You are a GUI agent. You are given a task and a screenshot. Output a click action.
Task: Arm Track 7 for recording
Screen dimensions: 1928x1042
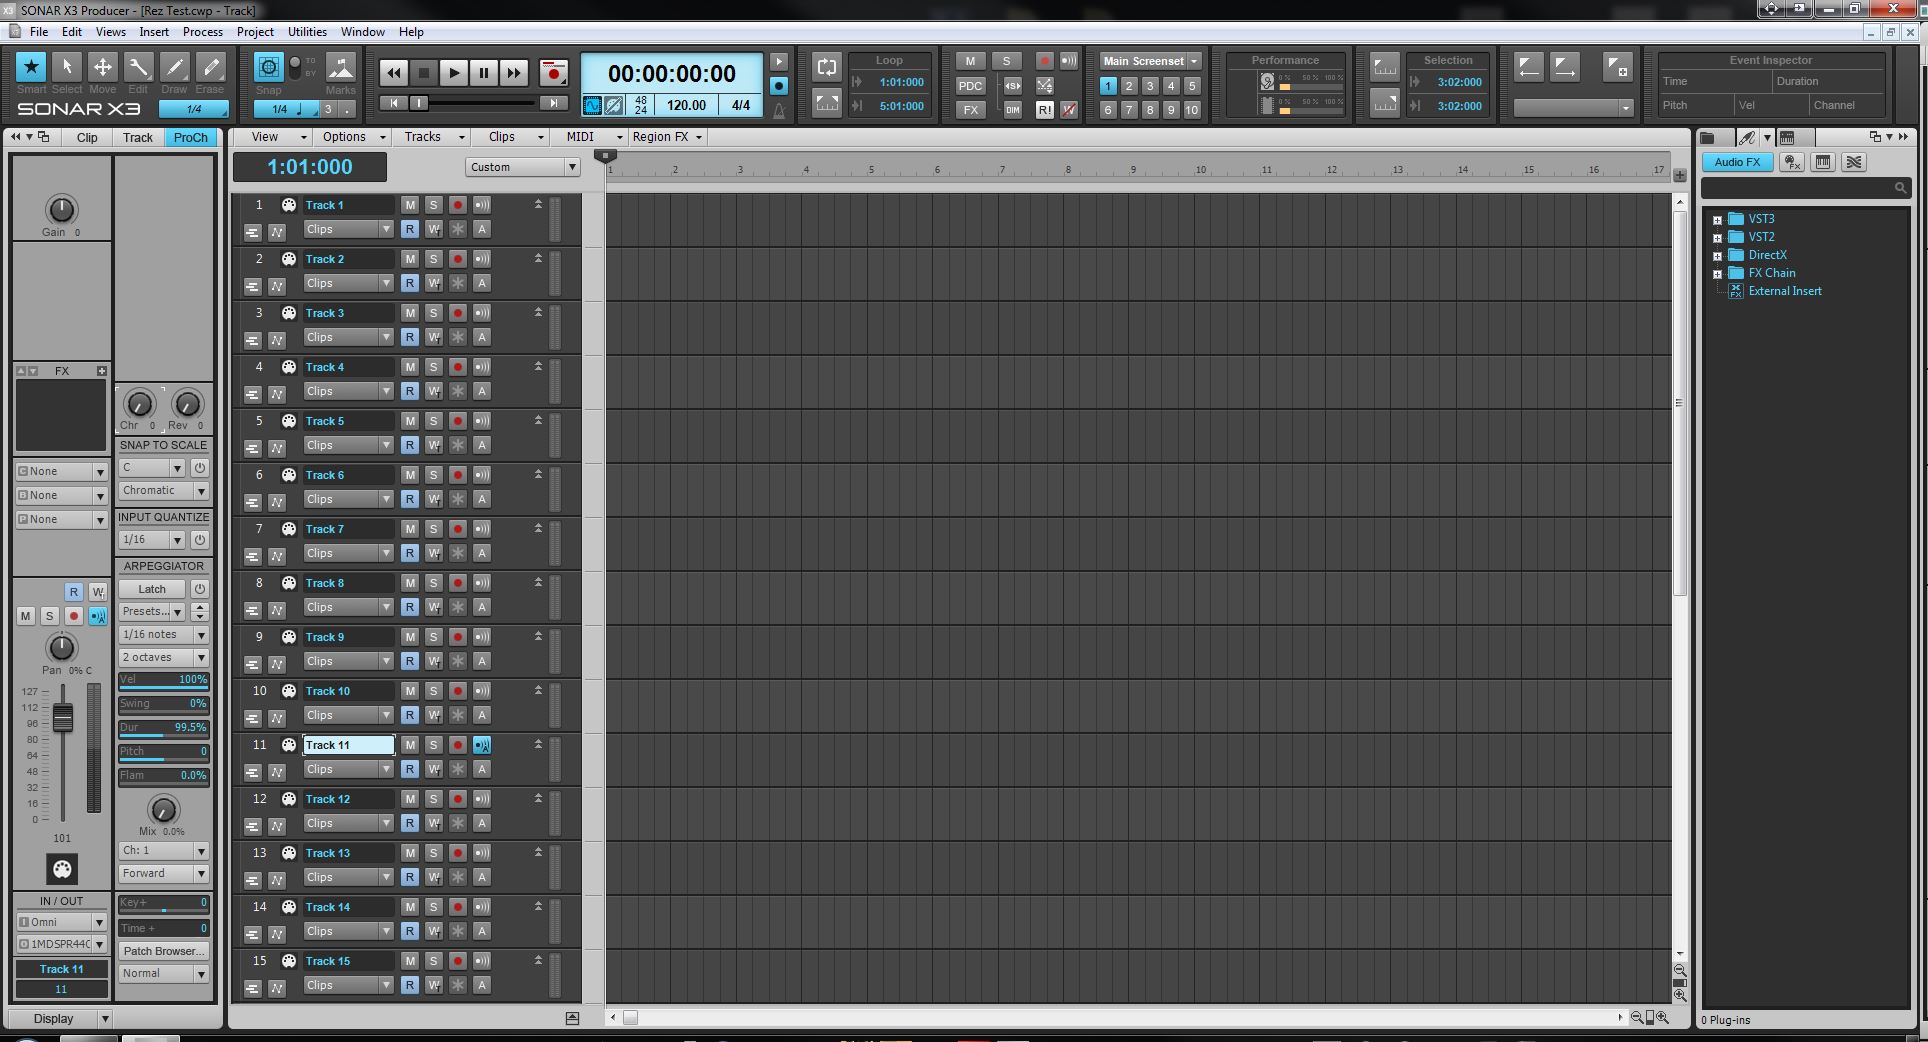(x=457, y=529)
